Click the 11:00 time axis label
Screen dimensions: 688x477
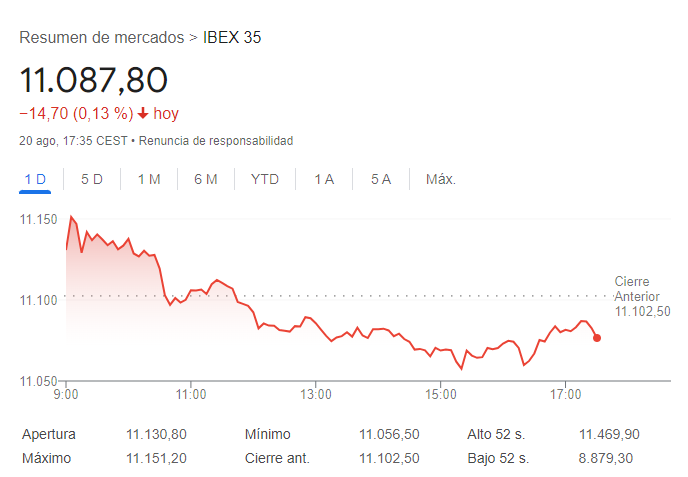click(x=191, y=395)
